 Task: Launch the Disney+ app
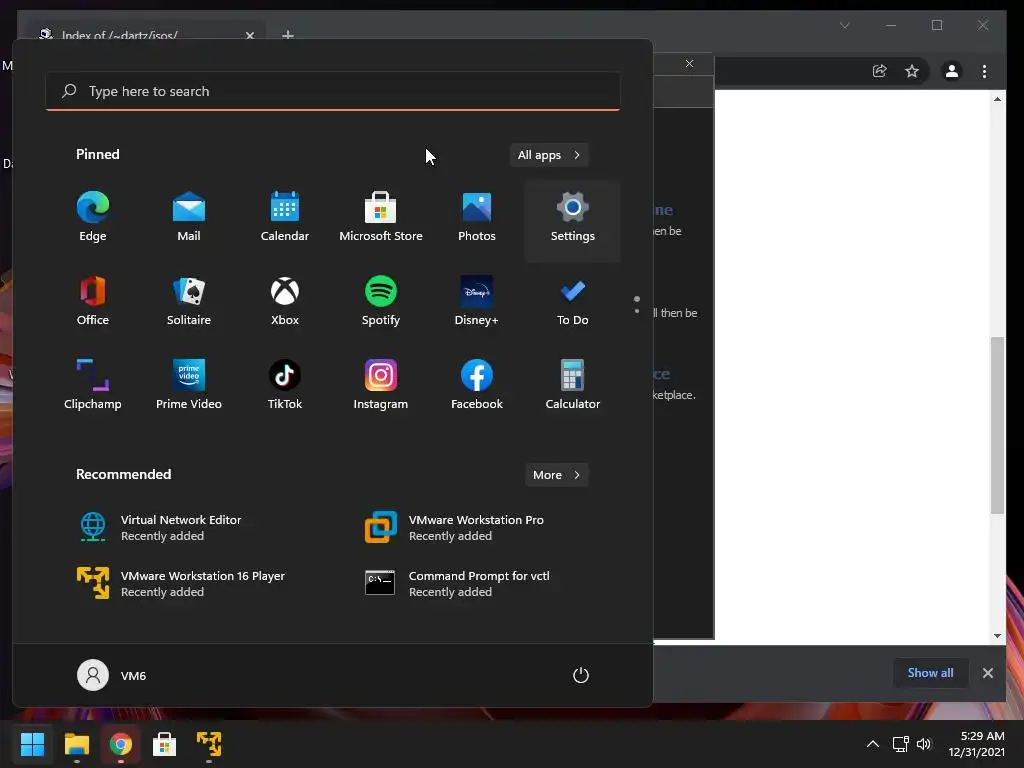(477, 302)
